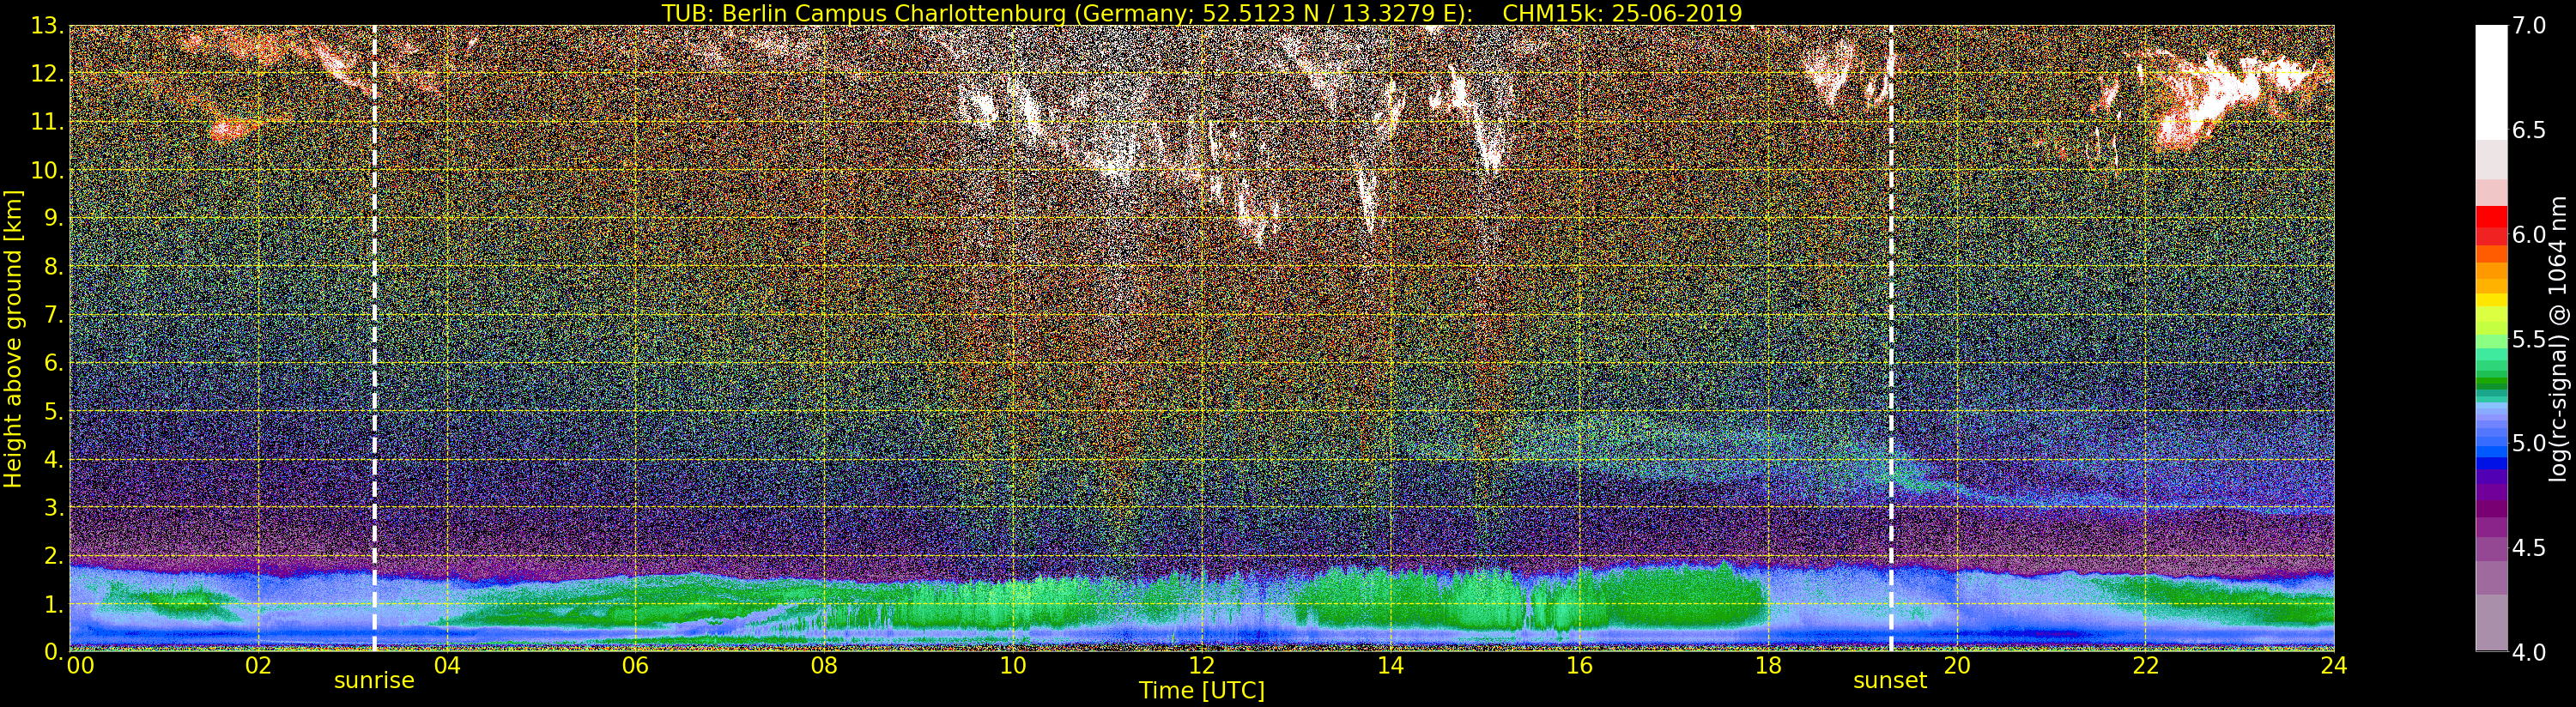The image size is (2576, 707).
Task: Select the white dashed sunset line
Action: pos(1891,338)
